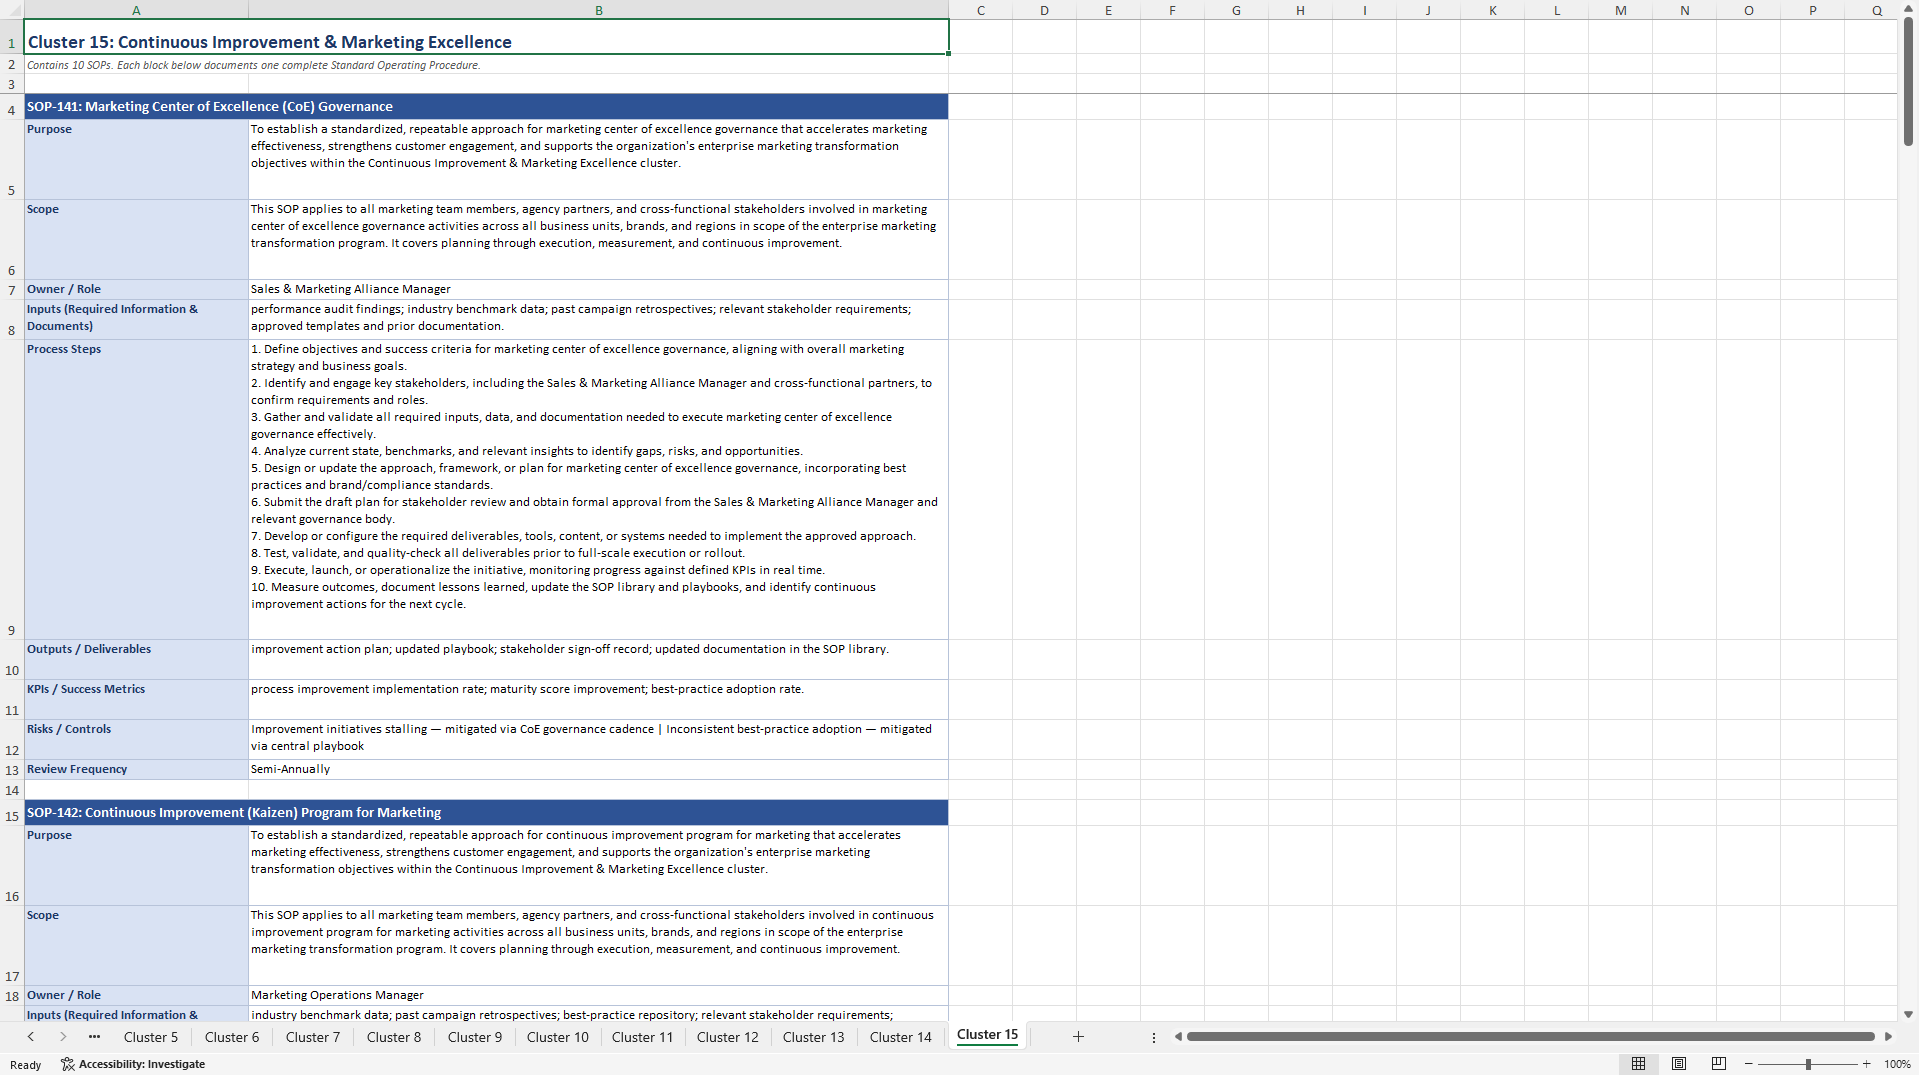This screenshot has width=1919, height=1075.
Task: Switch to Page Break Preview icon
Action: [x=1719, y=1064]
